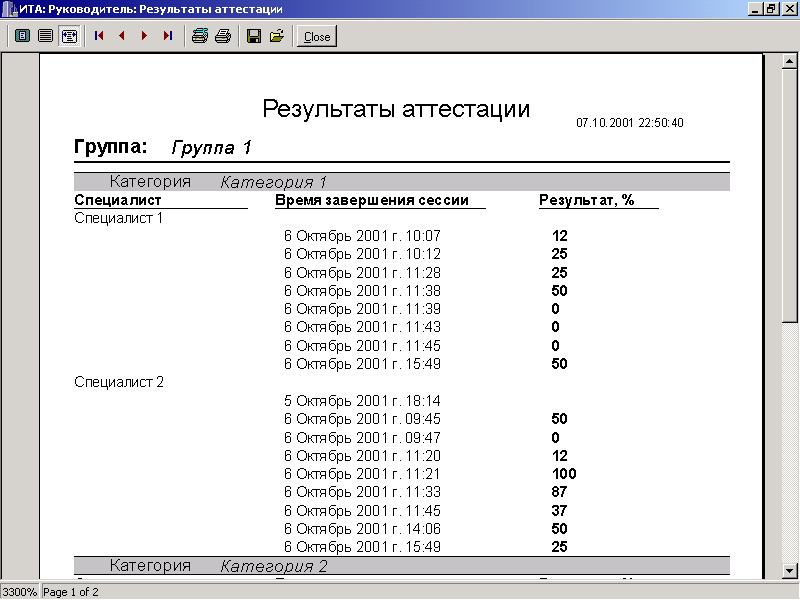
Task: Jump to the last page of the report
Action: coord(167,36)
